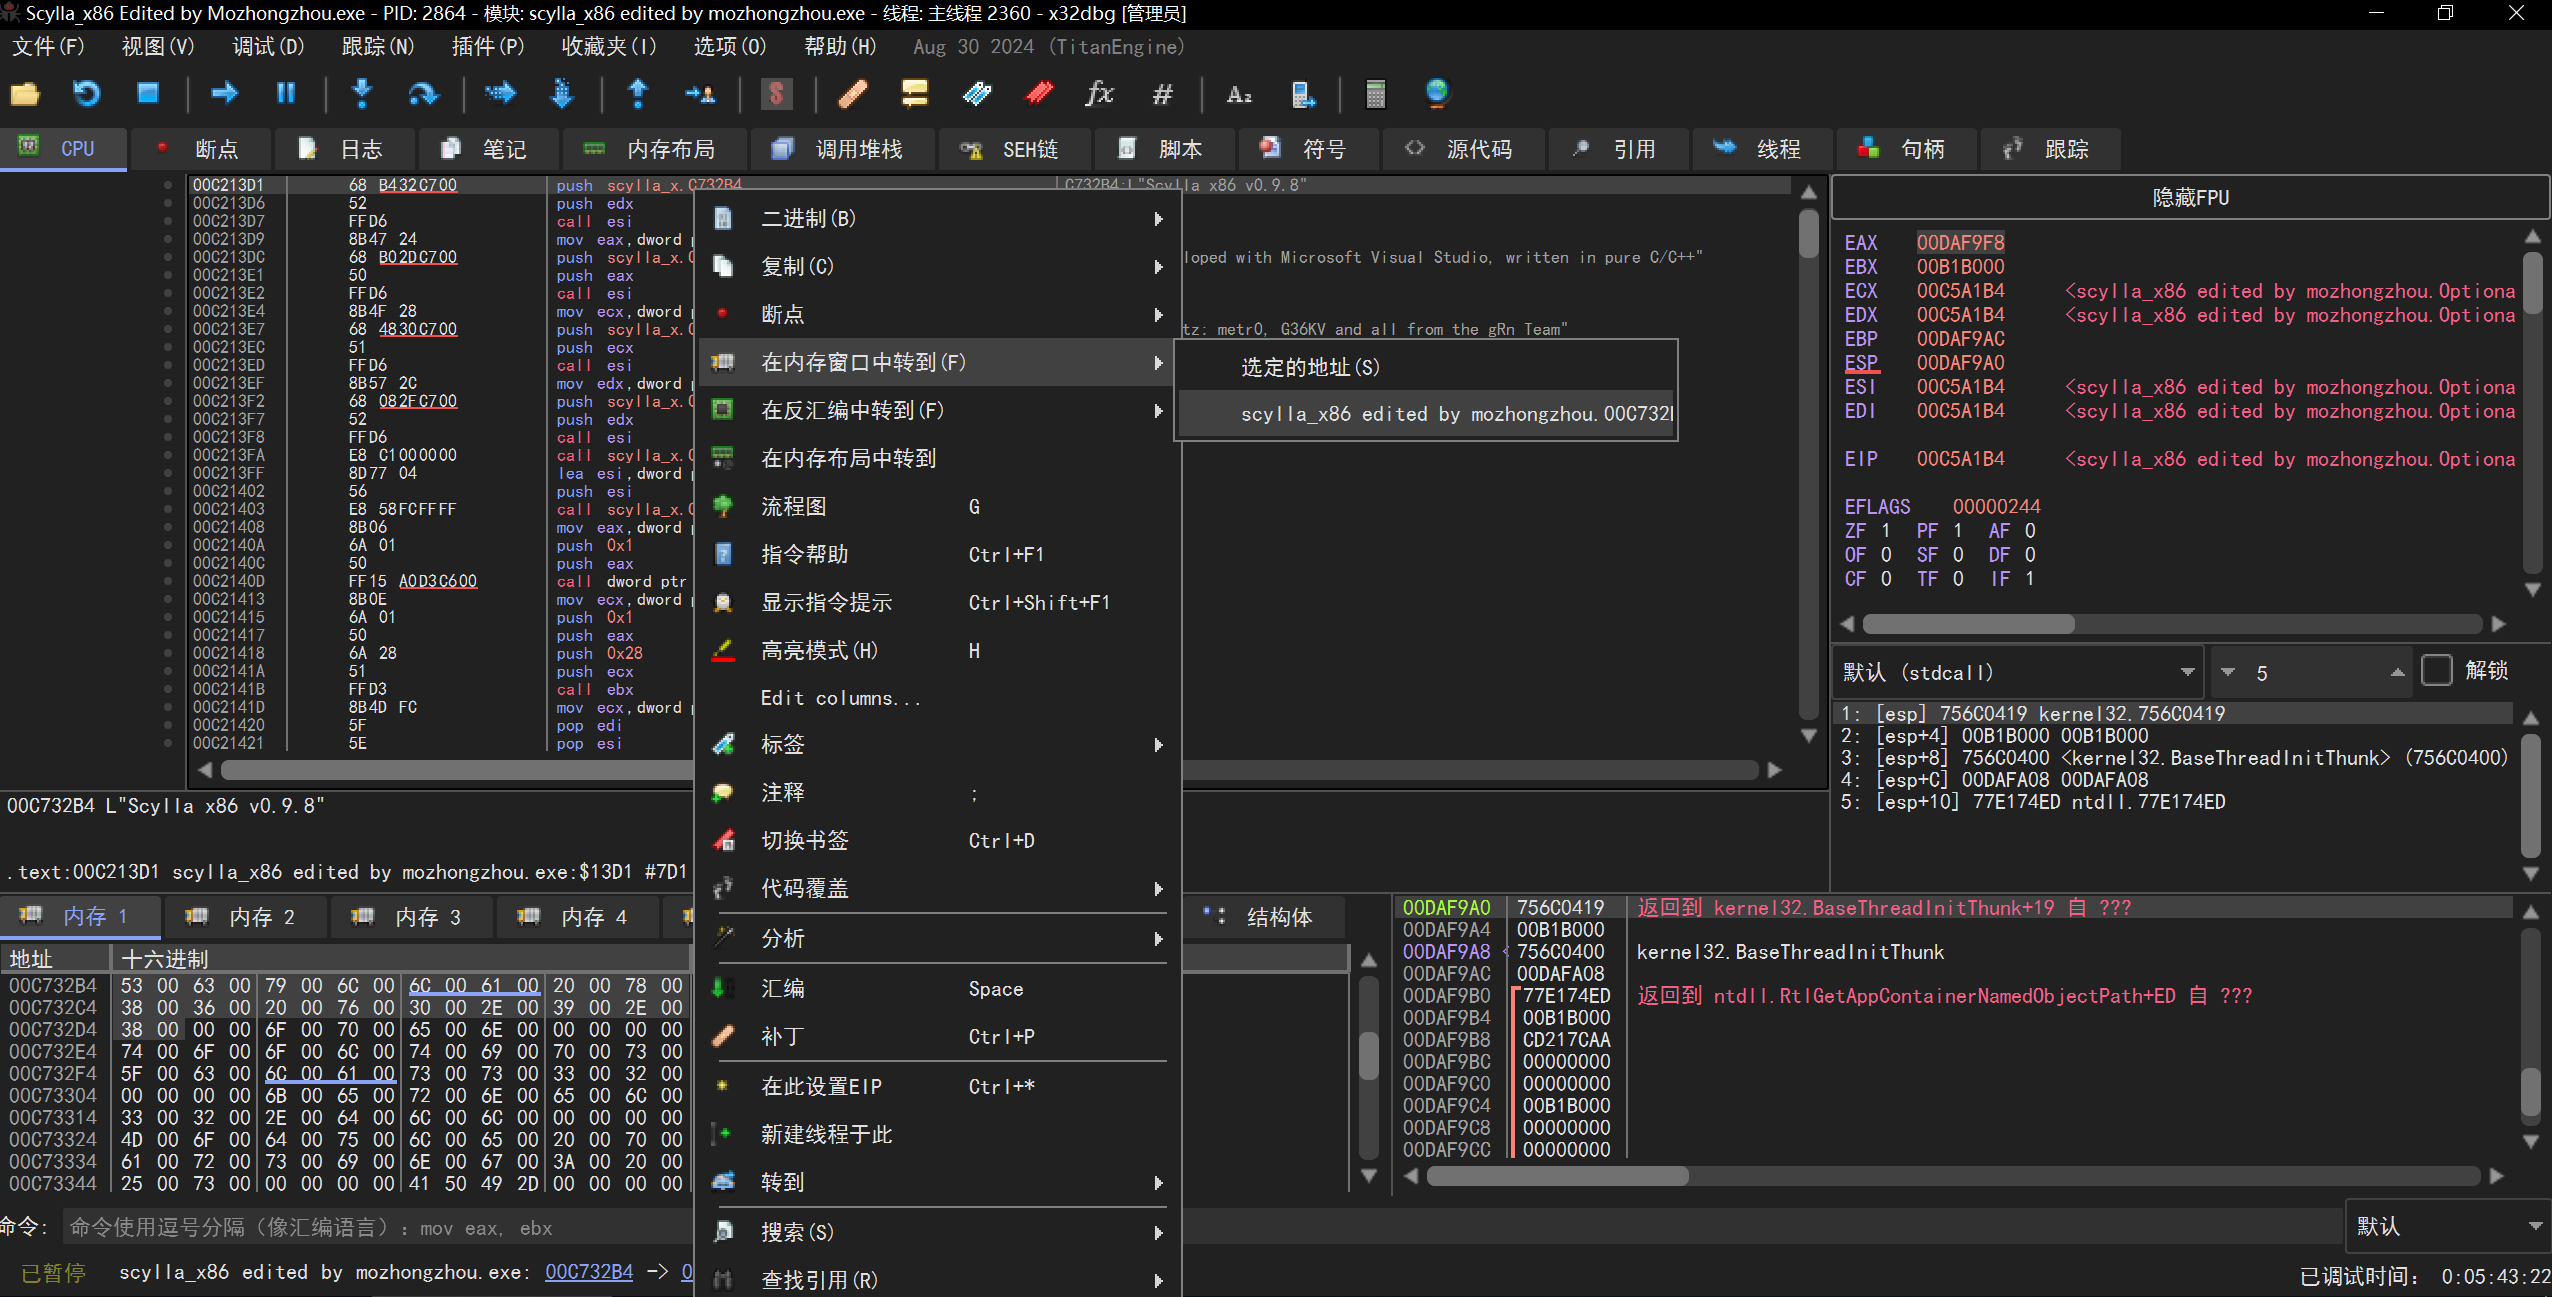Screen dimensions: 2552x1297
Task: Switch to the 内存 2 dump tab
Action: tap(245, 917)
